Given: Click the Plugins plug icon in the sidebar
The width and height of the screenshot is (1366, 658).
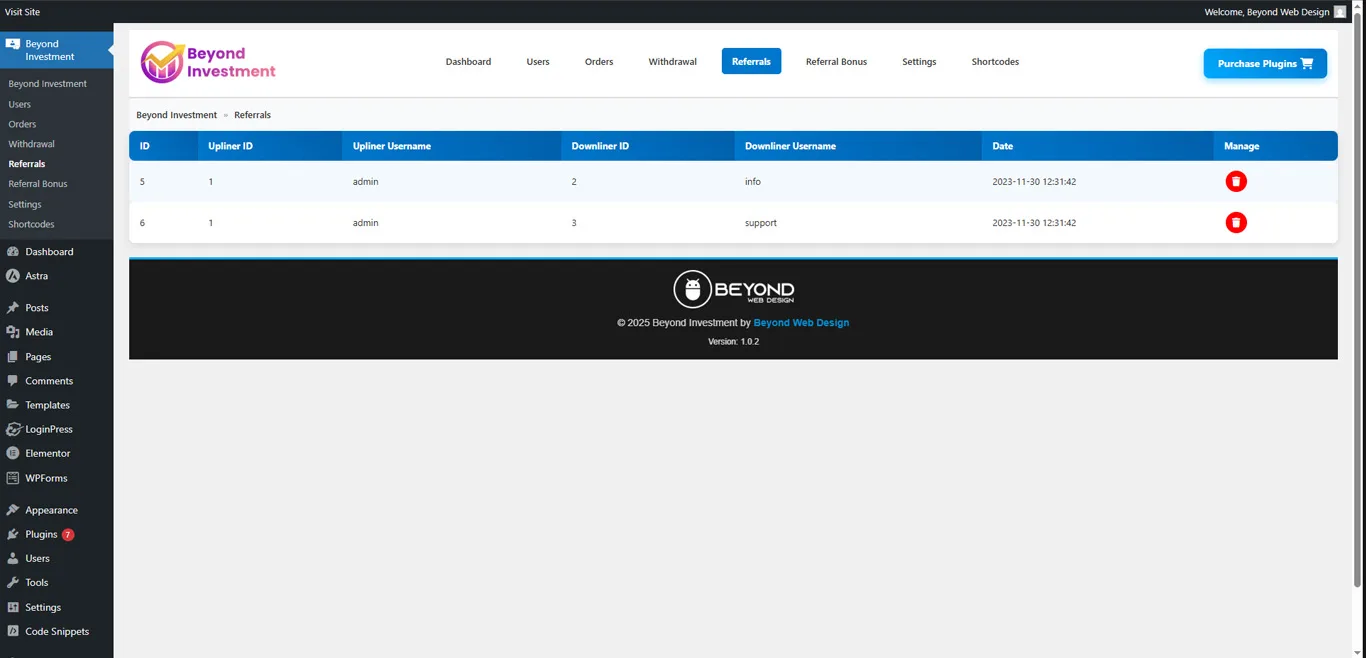Looking at the screenshot, I should point(12,534).
